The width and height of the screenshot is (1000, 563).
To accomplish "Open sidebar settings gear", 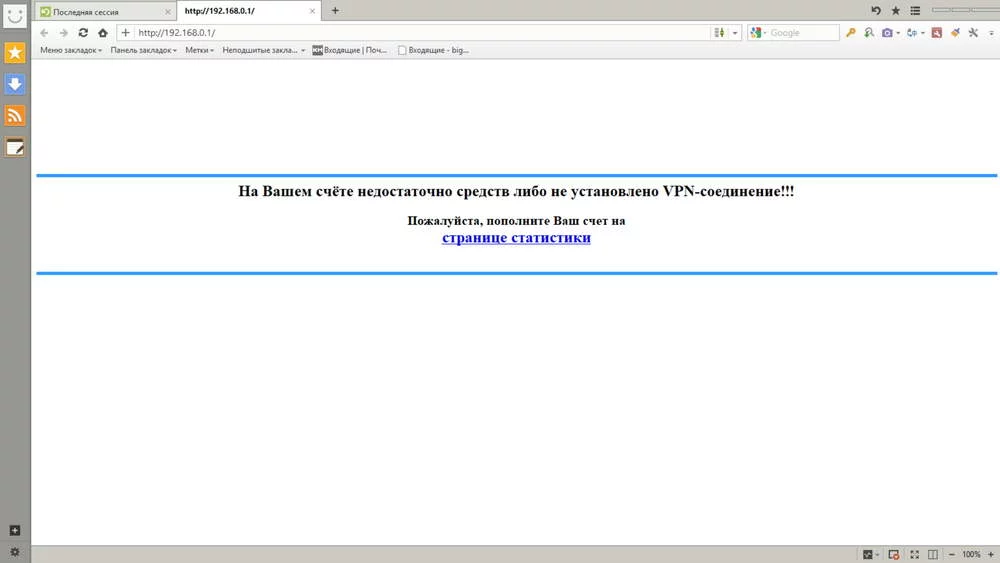I will [x=15, y=552].
